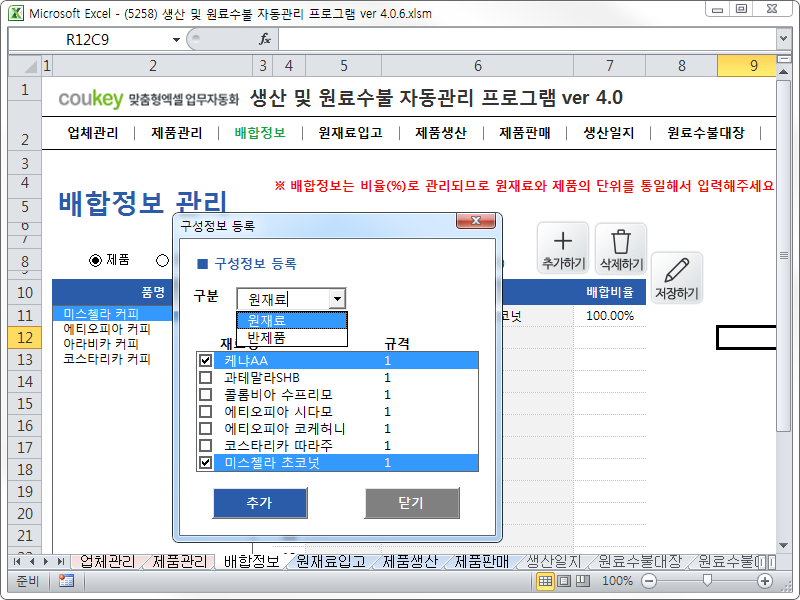Open the 제품관리 menu

tap(177, 133)
